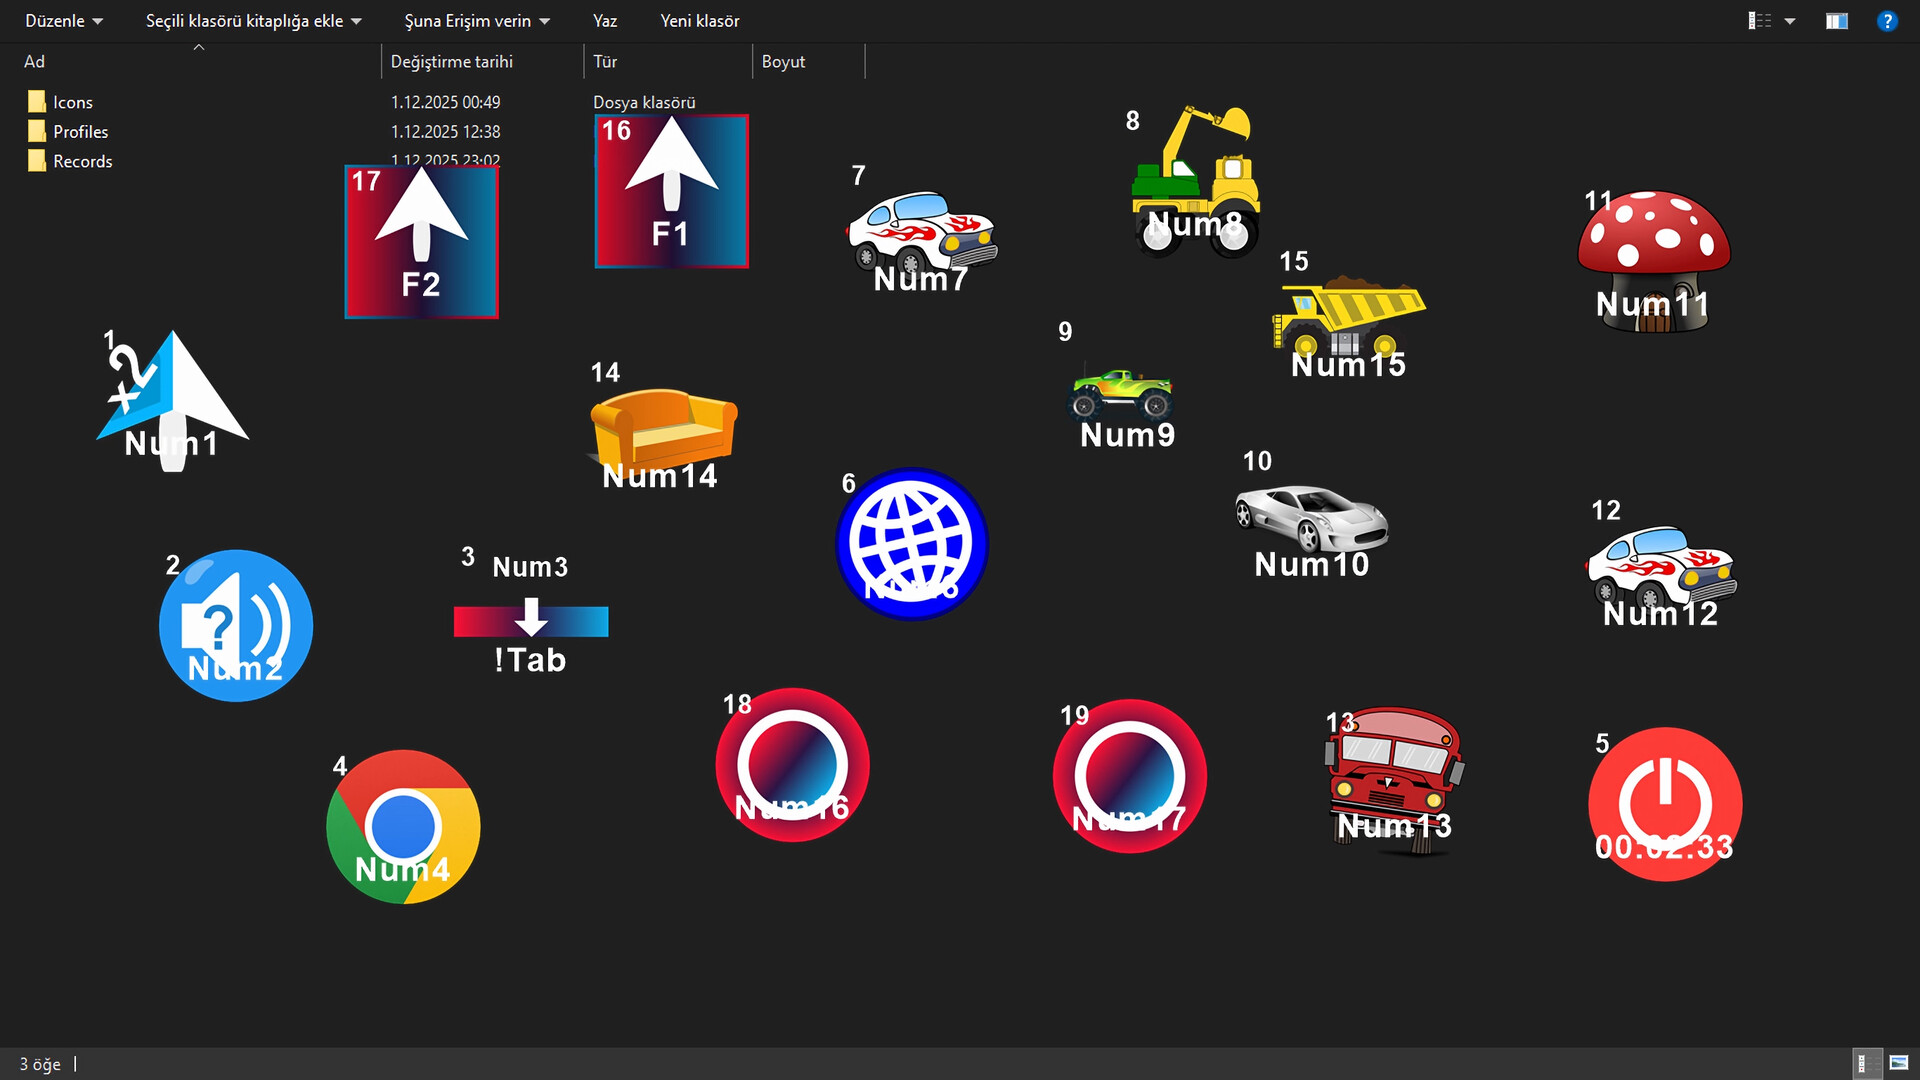Click the Num13 red bus icon
1920x1080 pixels.
(1393, 780)
